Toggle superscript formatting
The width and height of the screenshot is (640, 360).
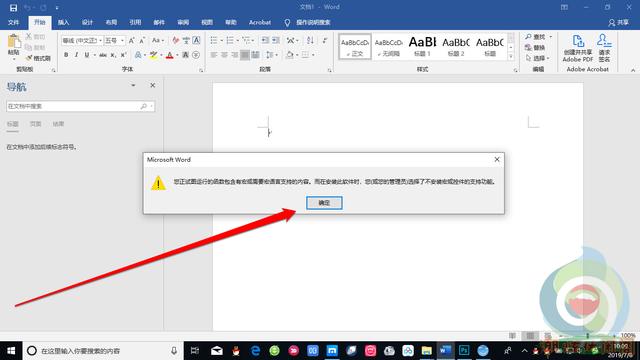[x=123, y=55]
